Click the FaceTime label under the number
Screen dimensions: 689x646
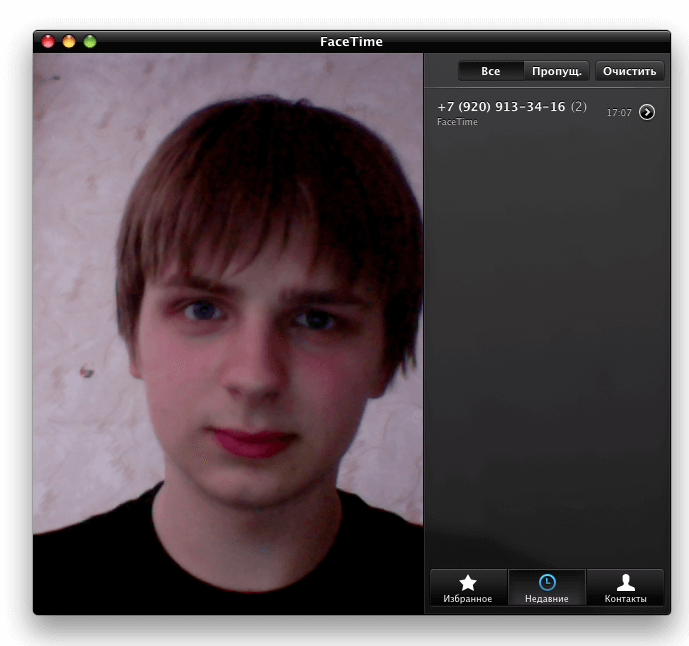coord(457,122)
